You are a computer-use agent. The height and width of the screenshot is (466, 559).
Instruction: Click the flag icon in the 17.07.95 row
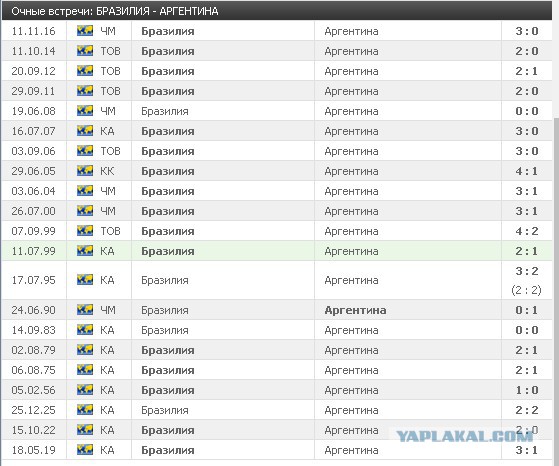pos(85,280)
